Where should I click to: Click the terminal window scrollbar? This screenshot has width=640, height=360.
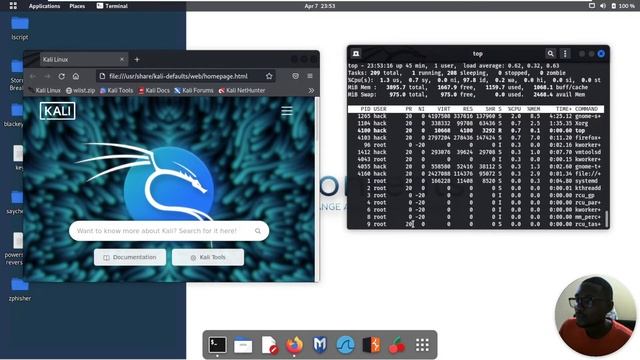(x=607, y=220)
